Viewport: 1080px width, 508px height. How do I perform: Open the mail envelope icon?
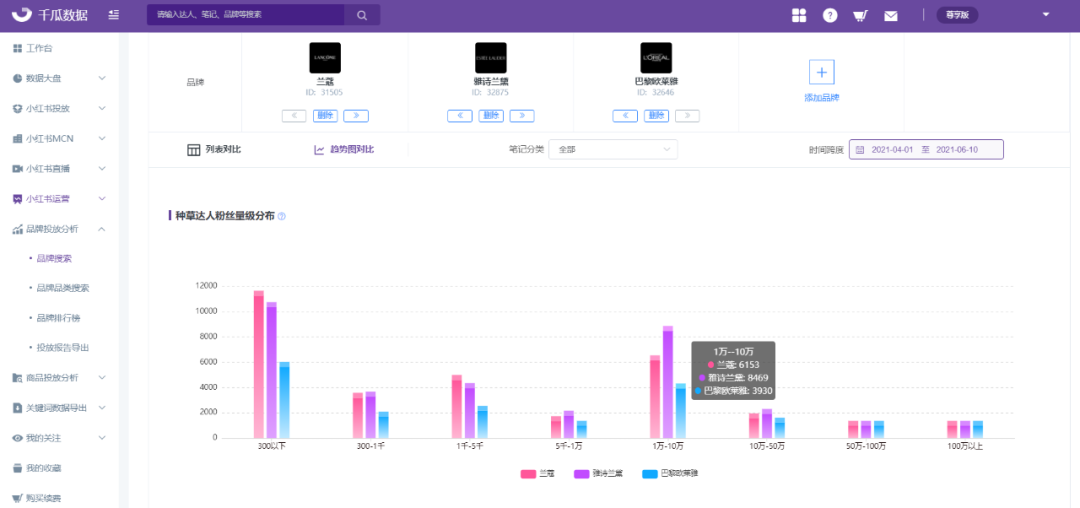891,16
